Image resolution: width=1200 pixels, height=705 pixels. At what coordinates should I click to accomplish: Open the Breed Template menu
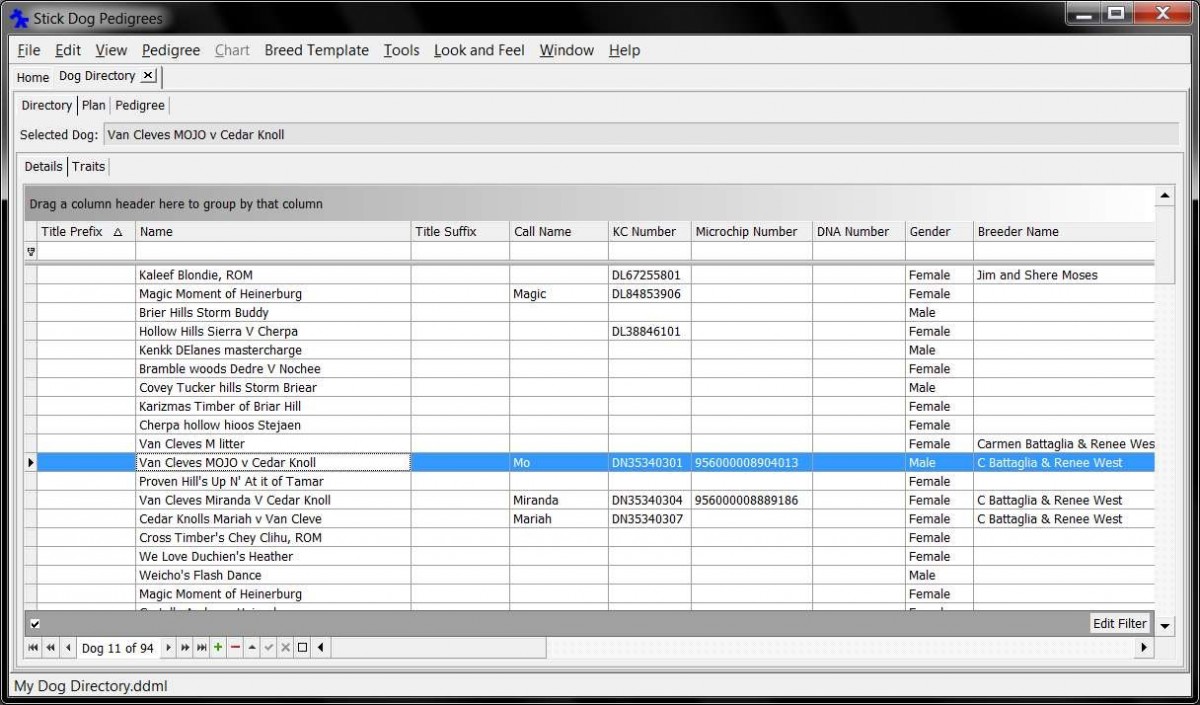tap(316, 50)
